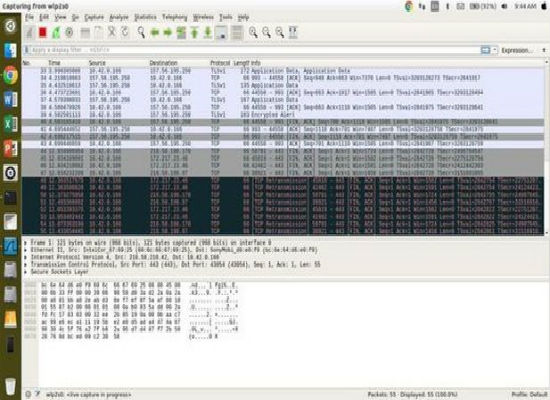Image resolution: width=550 pixels, height=400 pixels.
Task: Click the resize columns toolbar icon
Action: point(293,33)
